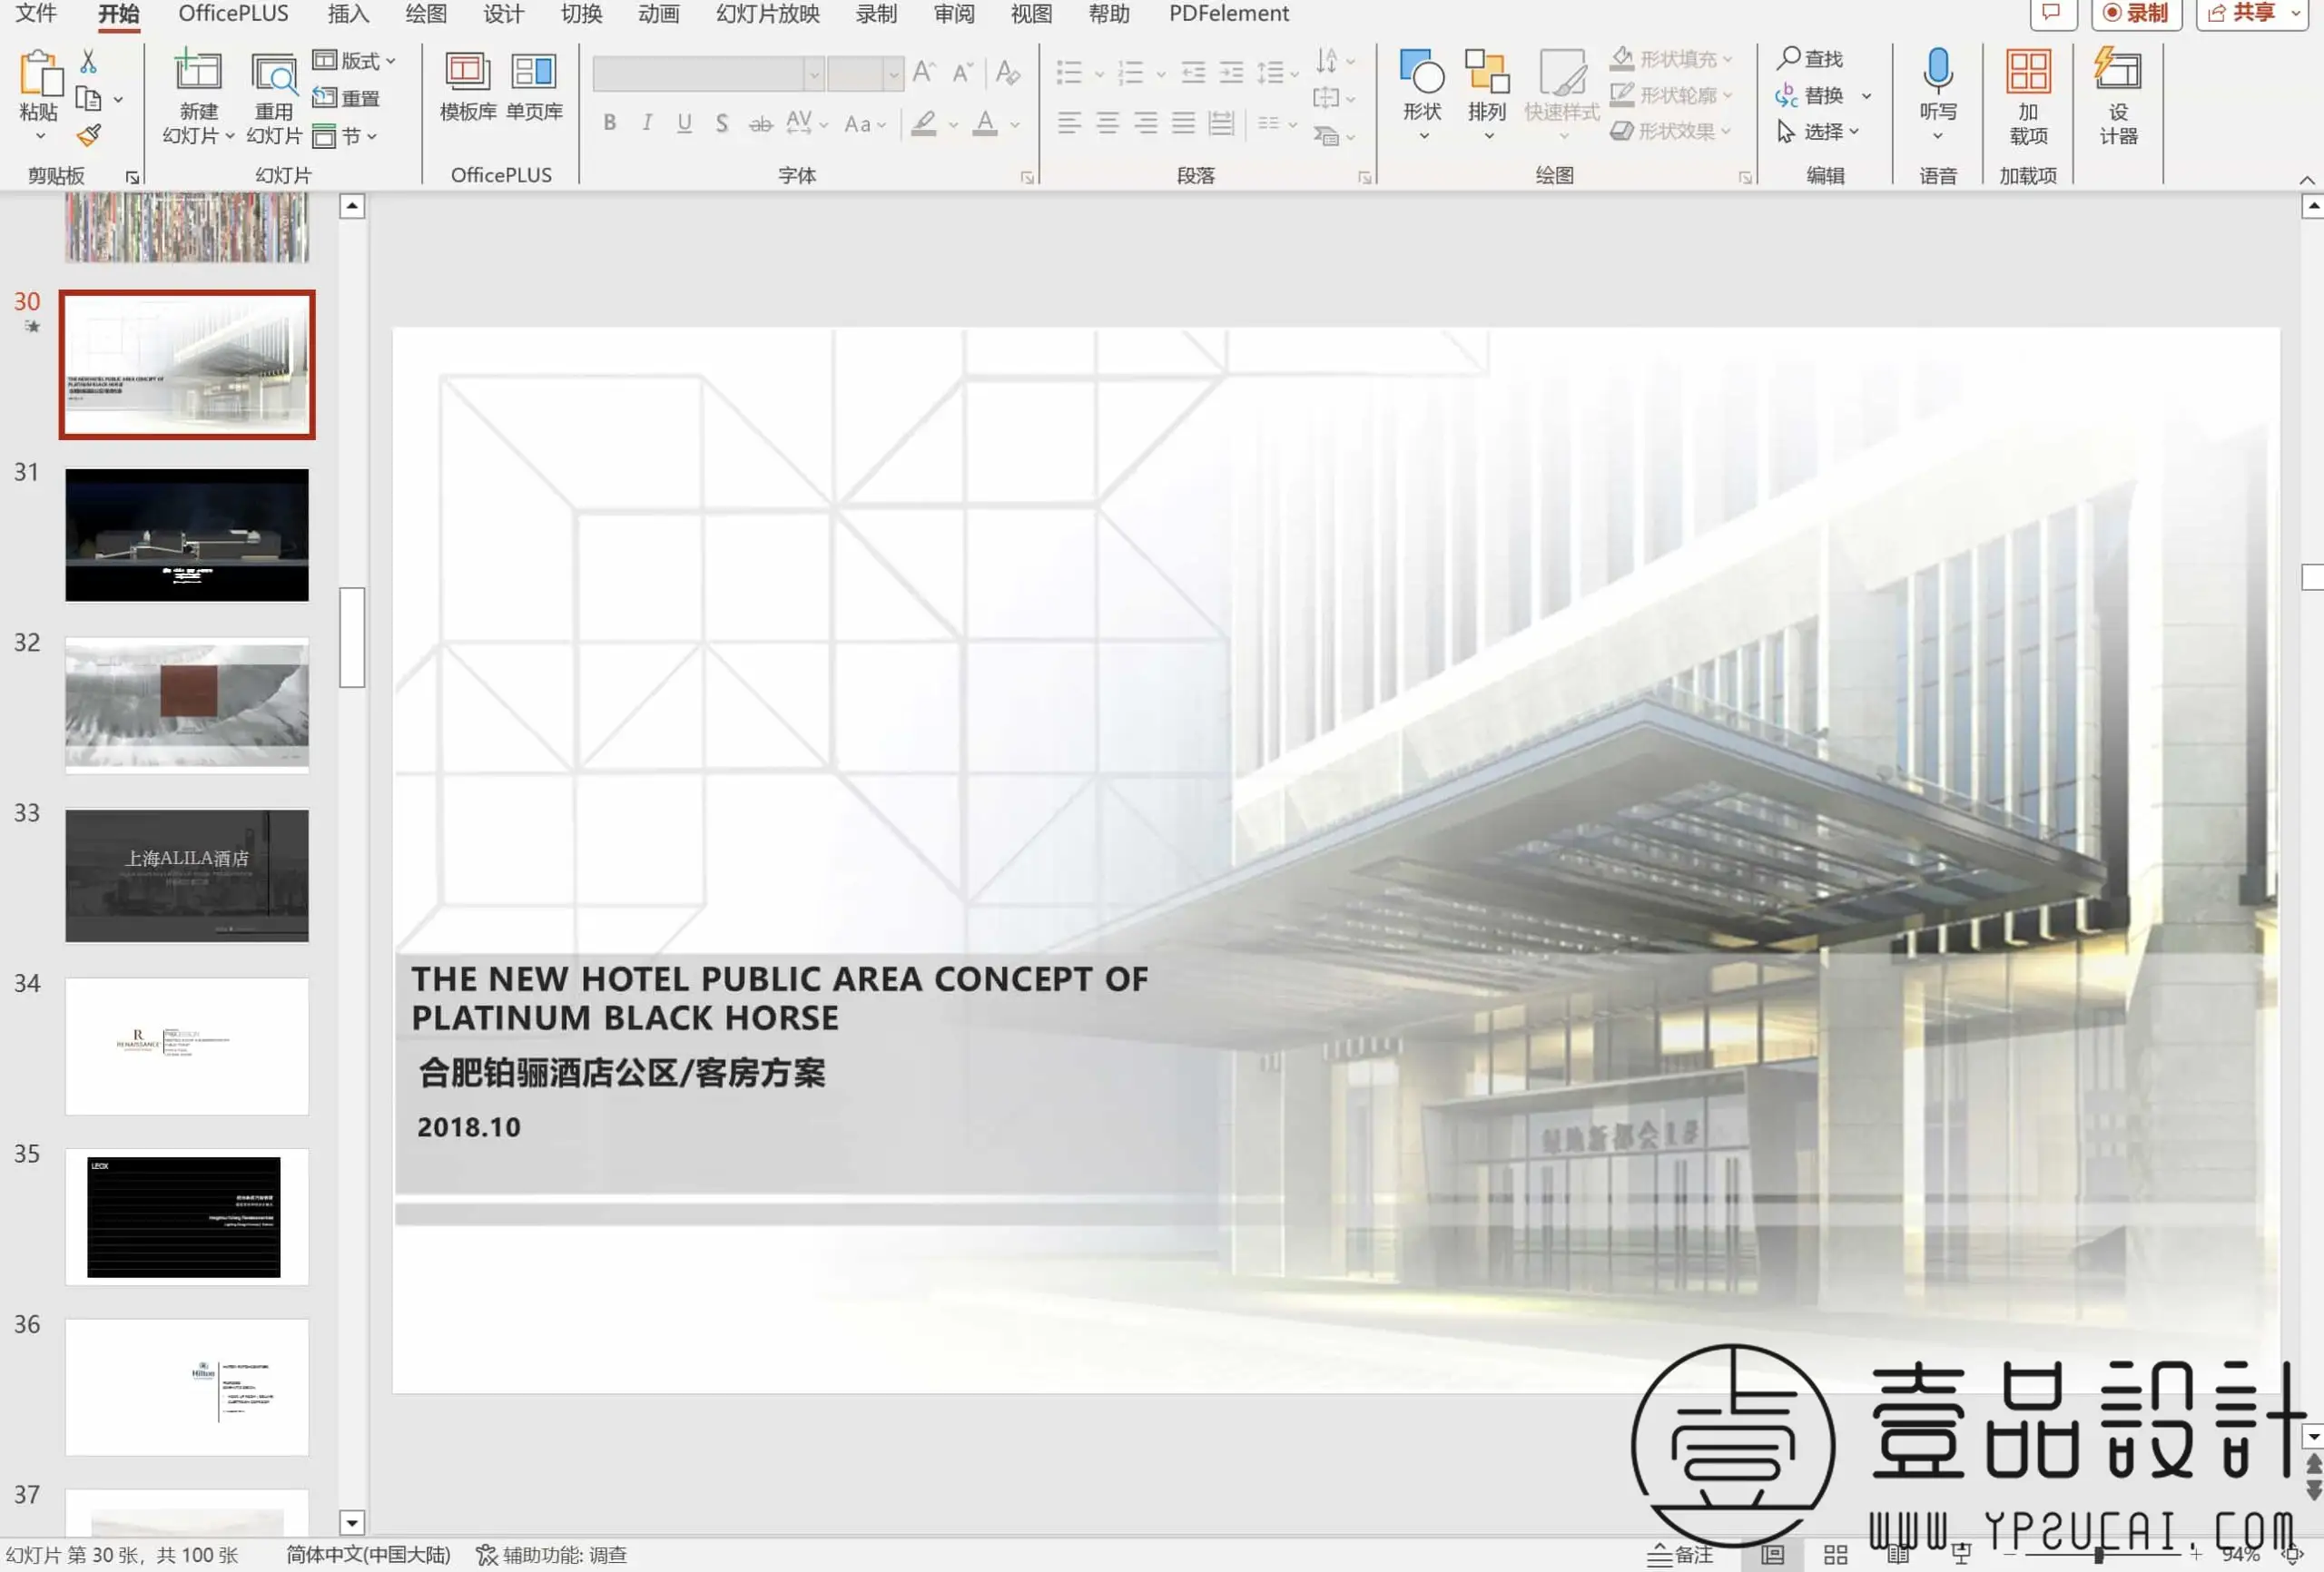Toggle Text Shadow (S) formatting
Viewport: 2324px width, 1572px height.
[721, 123]
